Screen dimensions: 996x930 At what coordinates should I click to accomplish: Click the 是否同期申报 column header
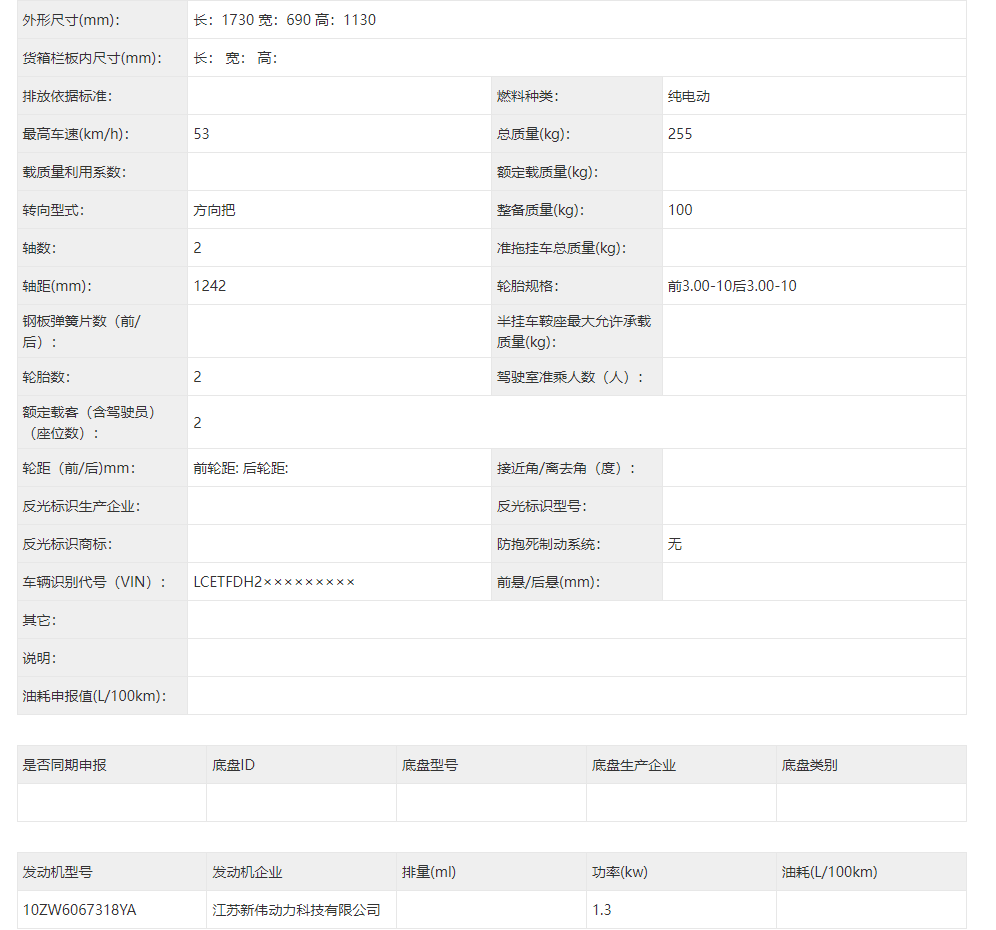(x=64, y=765)
